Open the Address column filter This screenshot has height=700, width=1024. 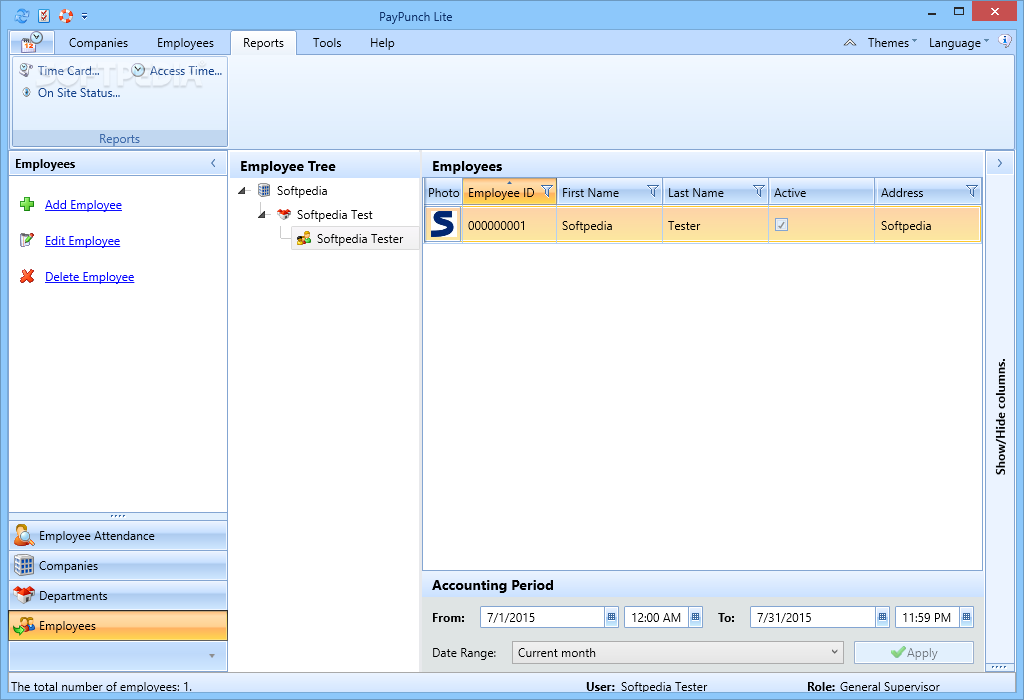point(972,191)
